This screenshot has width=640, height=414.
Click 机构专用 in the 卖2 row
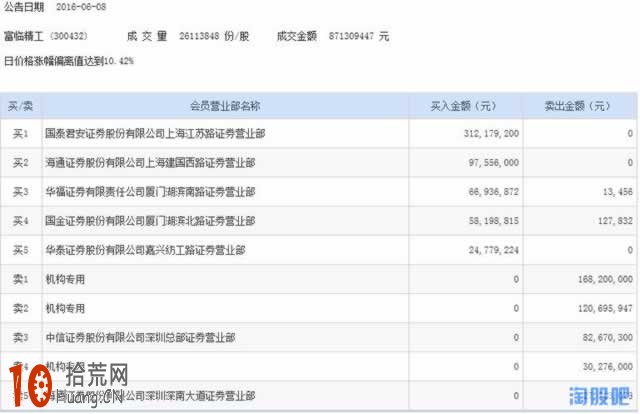pyautogui.click(x=65, y=309)
